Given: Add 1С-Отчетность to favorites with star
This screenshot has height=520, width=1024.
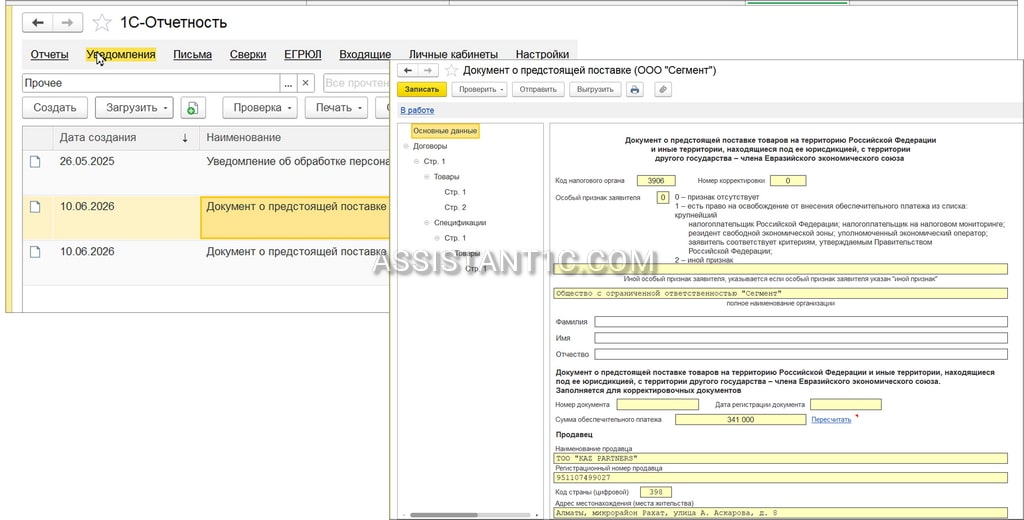Looking at the screenshot, I should (x=102, y=23).
